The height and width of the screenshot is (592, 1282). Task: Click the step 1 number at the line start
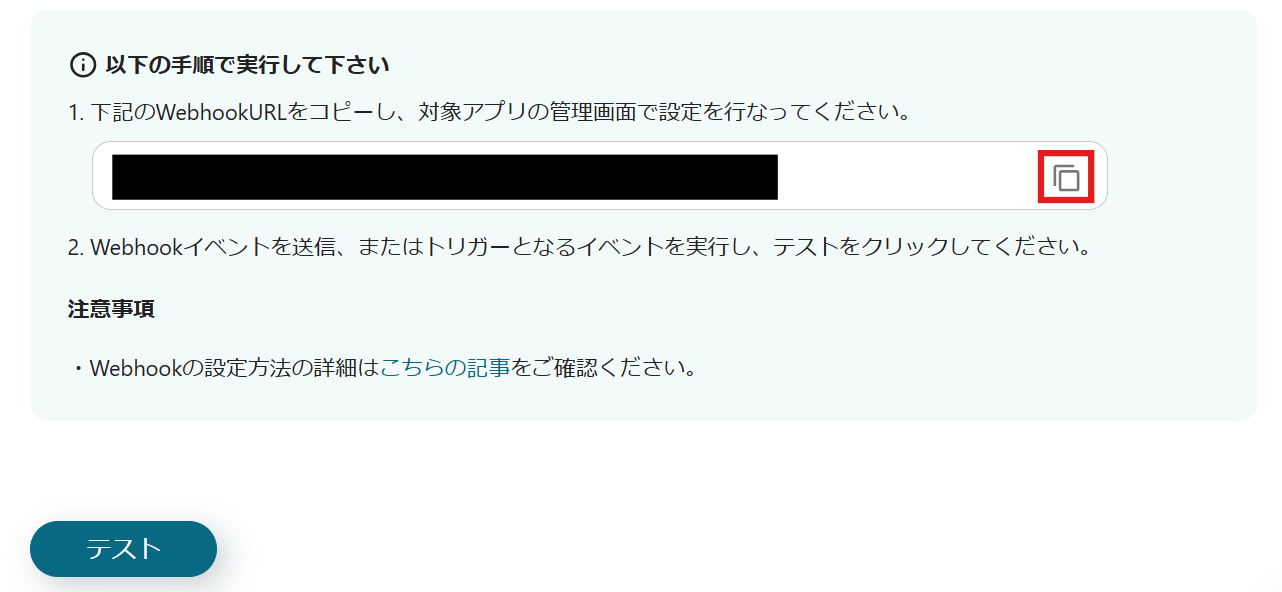[76, 113]
